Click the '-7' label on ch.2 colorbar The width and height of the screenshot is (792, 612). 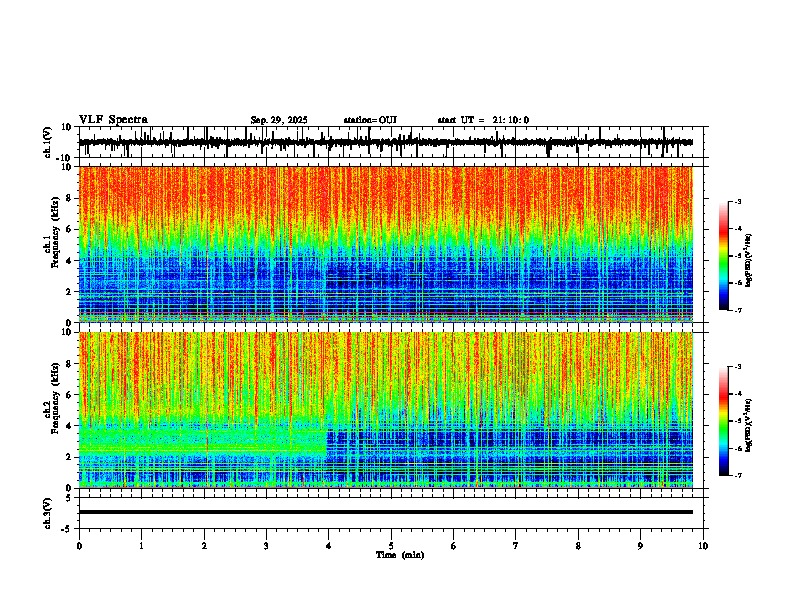point(737,476)
